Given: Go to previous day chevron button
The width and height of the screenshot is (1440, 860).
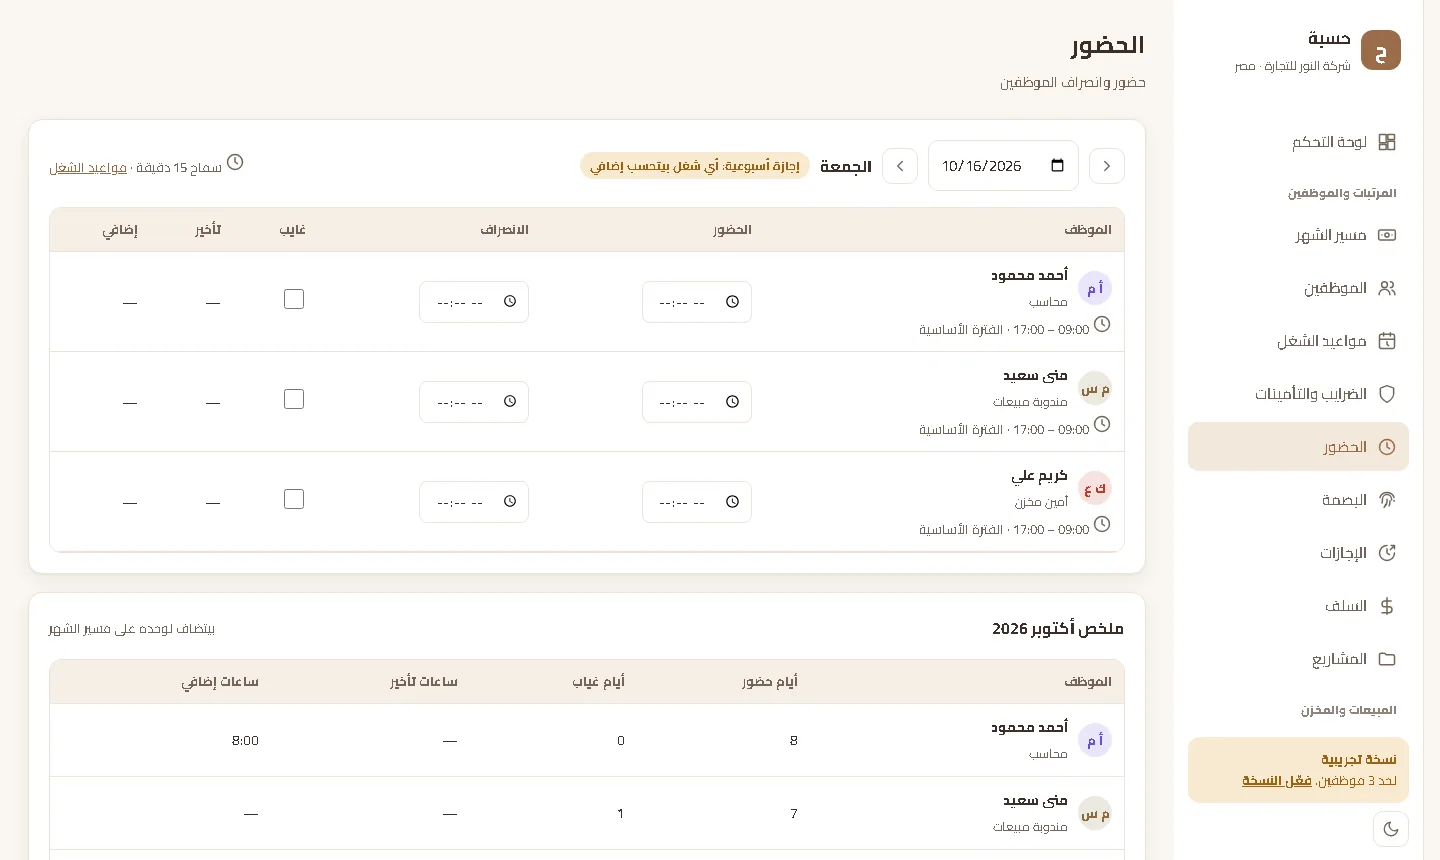Looking at the screenshot, I should 1107,166.
